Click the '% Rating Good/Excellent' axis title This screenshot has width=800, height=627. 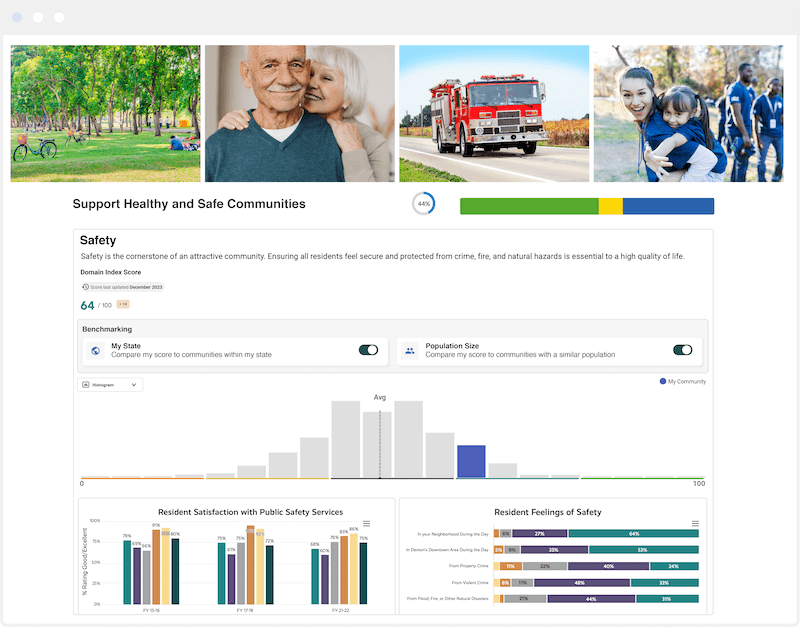[85, 562]
